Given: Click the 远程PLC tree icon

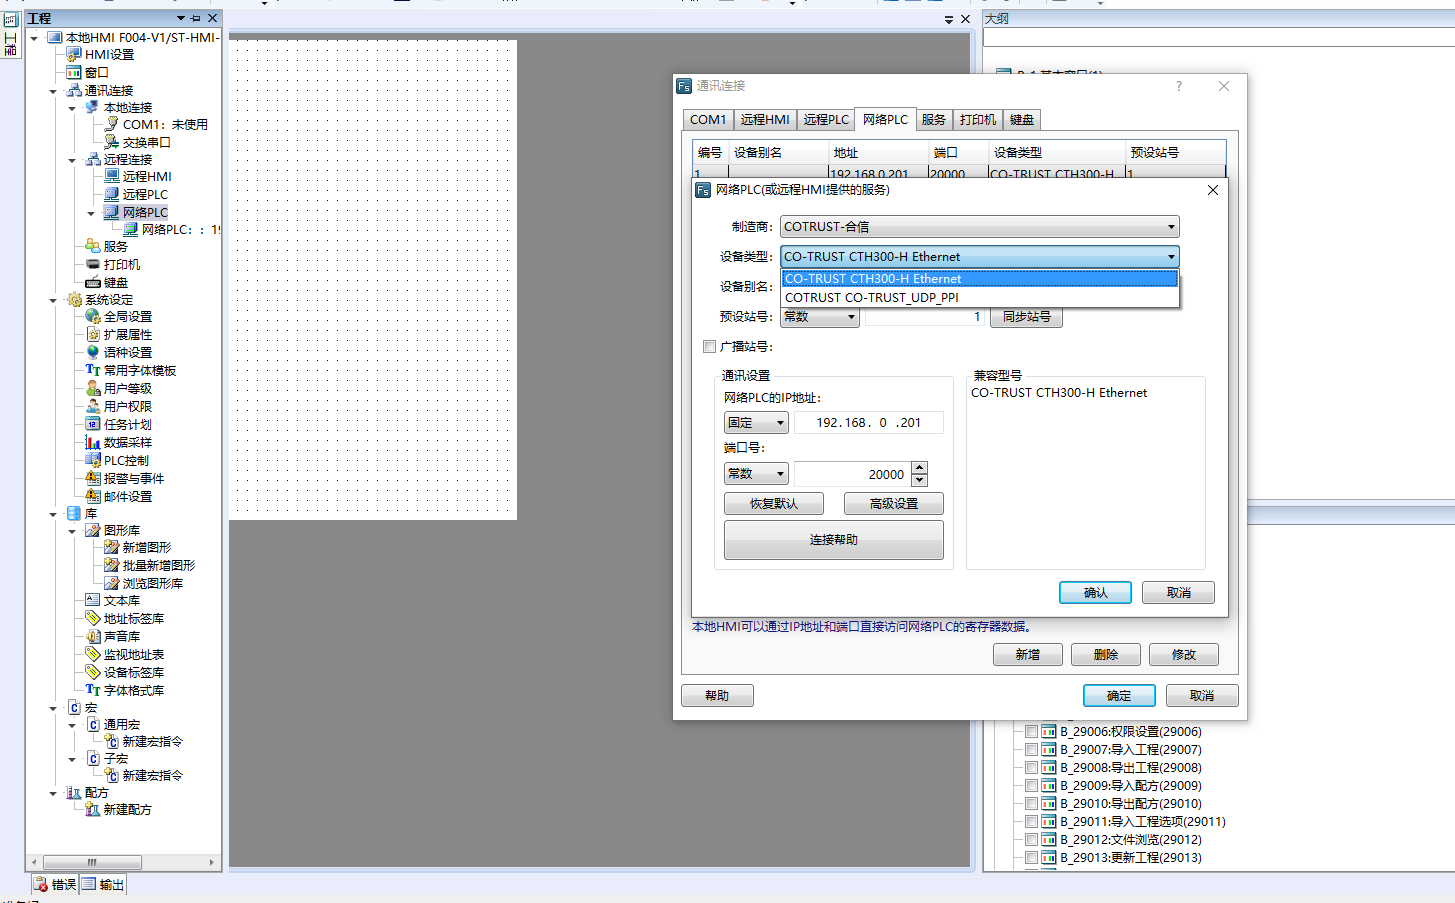Looking at the screenshot, I should tap(112, 194).
